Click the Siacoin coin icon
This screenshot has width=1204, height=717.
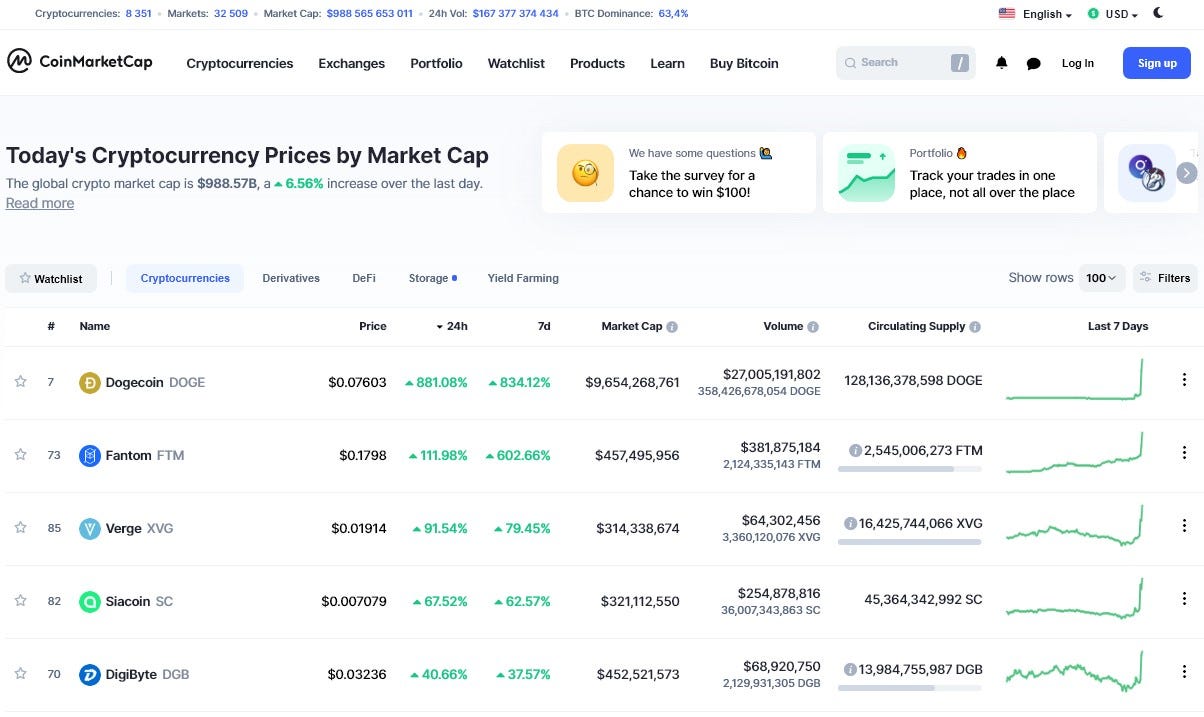(x=90, y=601)
